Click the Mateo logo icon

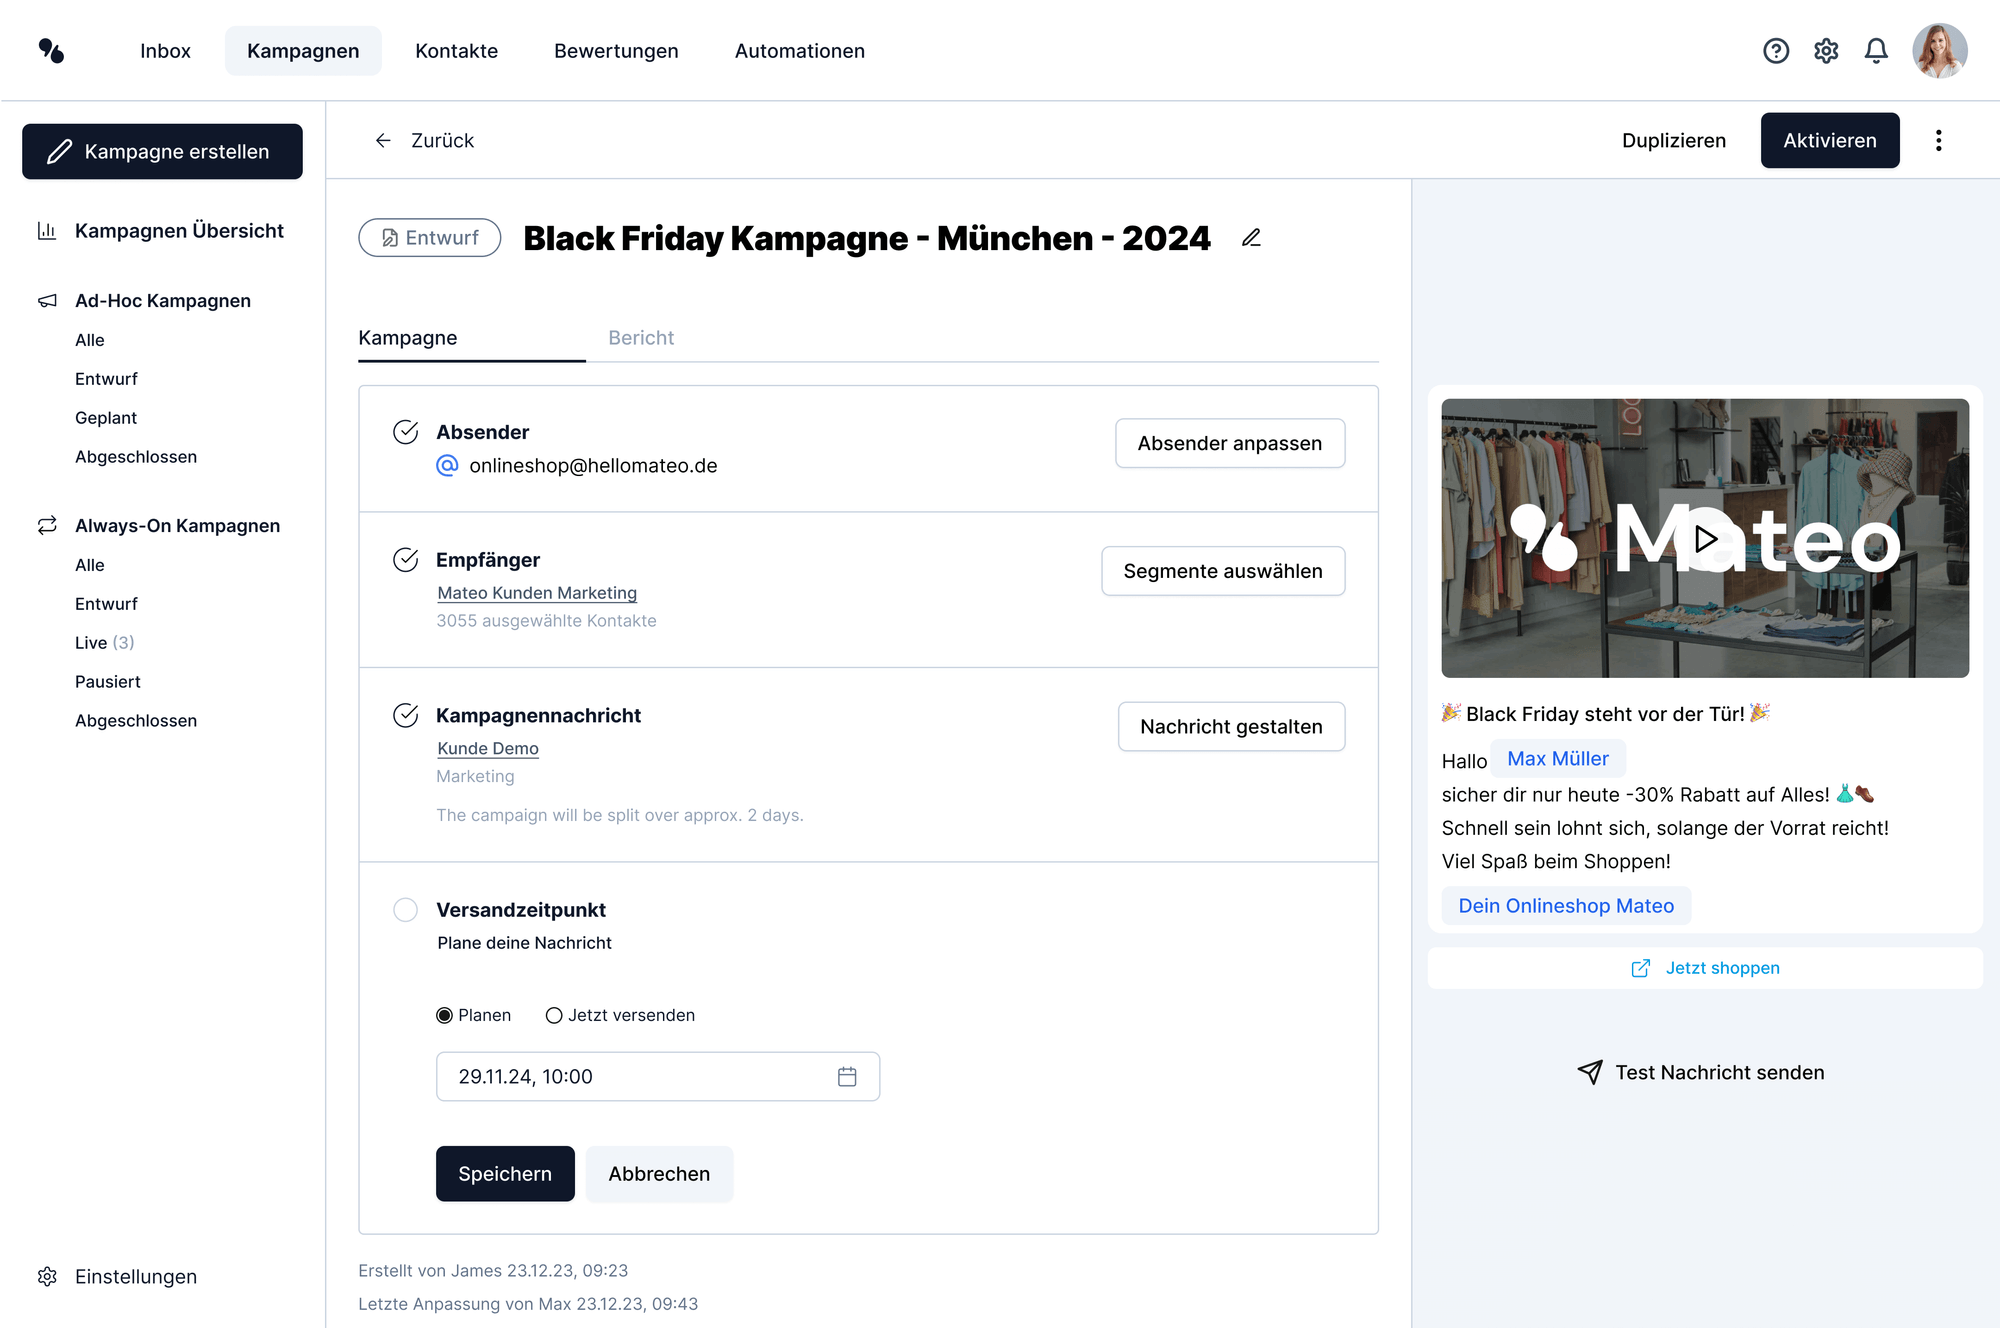pyautogui.click(x=51, y=50)
